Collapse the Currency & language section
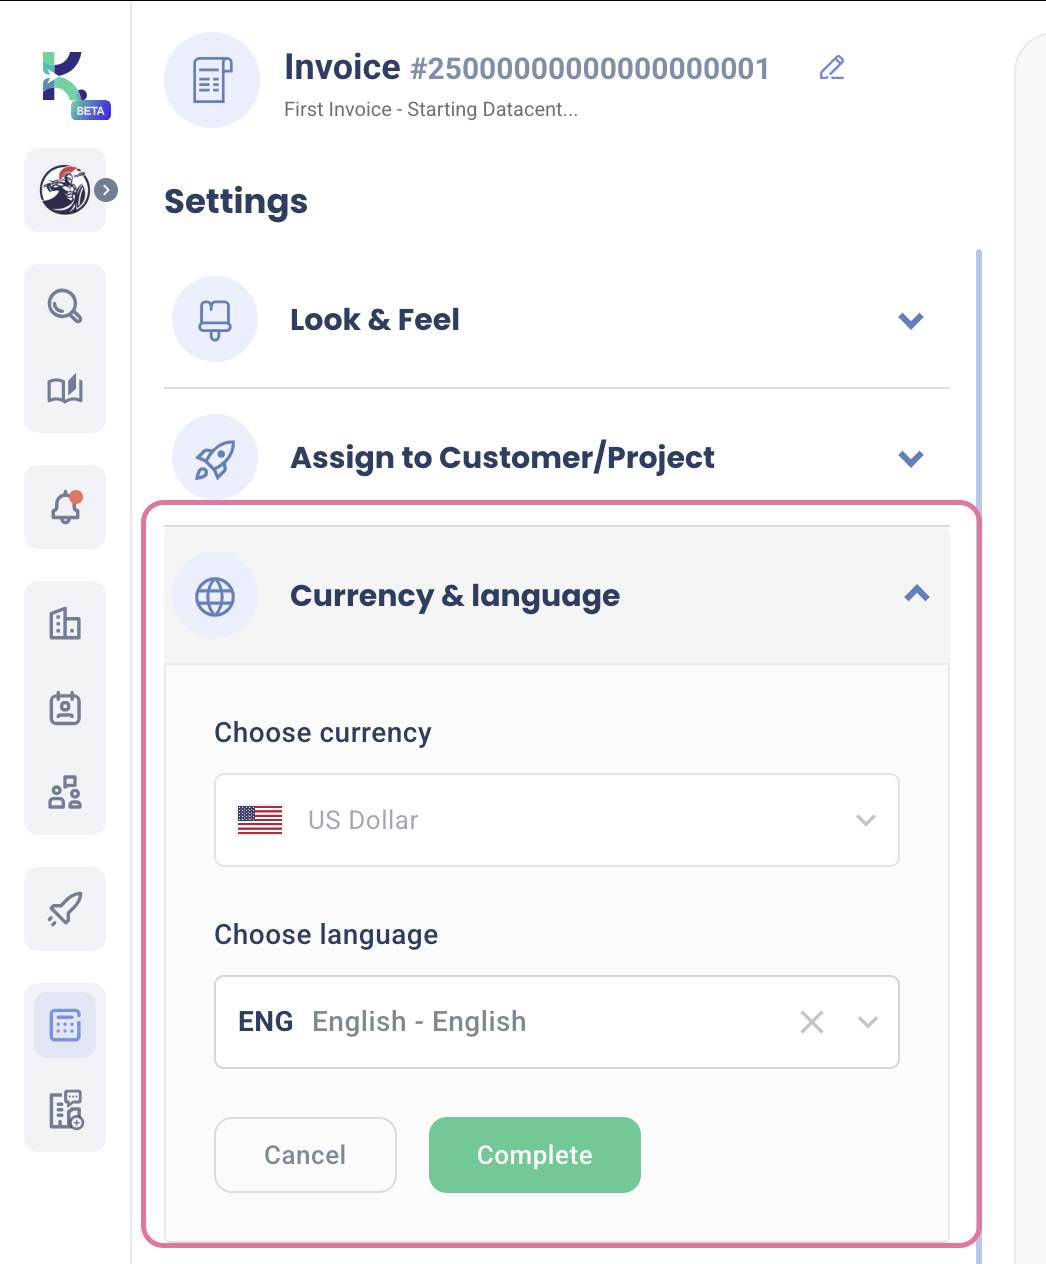The height and width of the screenshot is (1264, 1046). click(916, 595)
